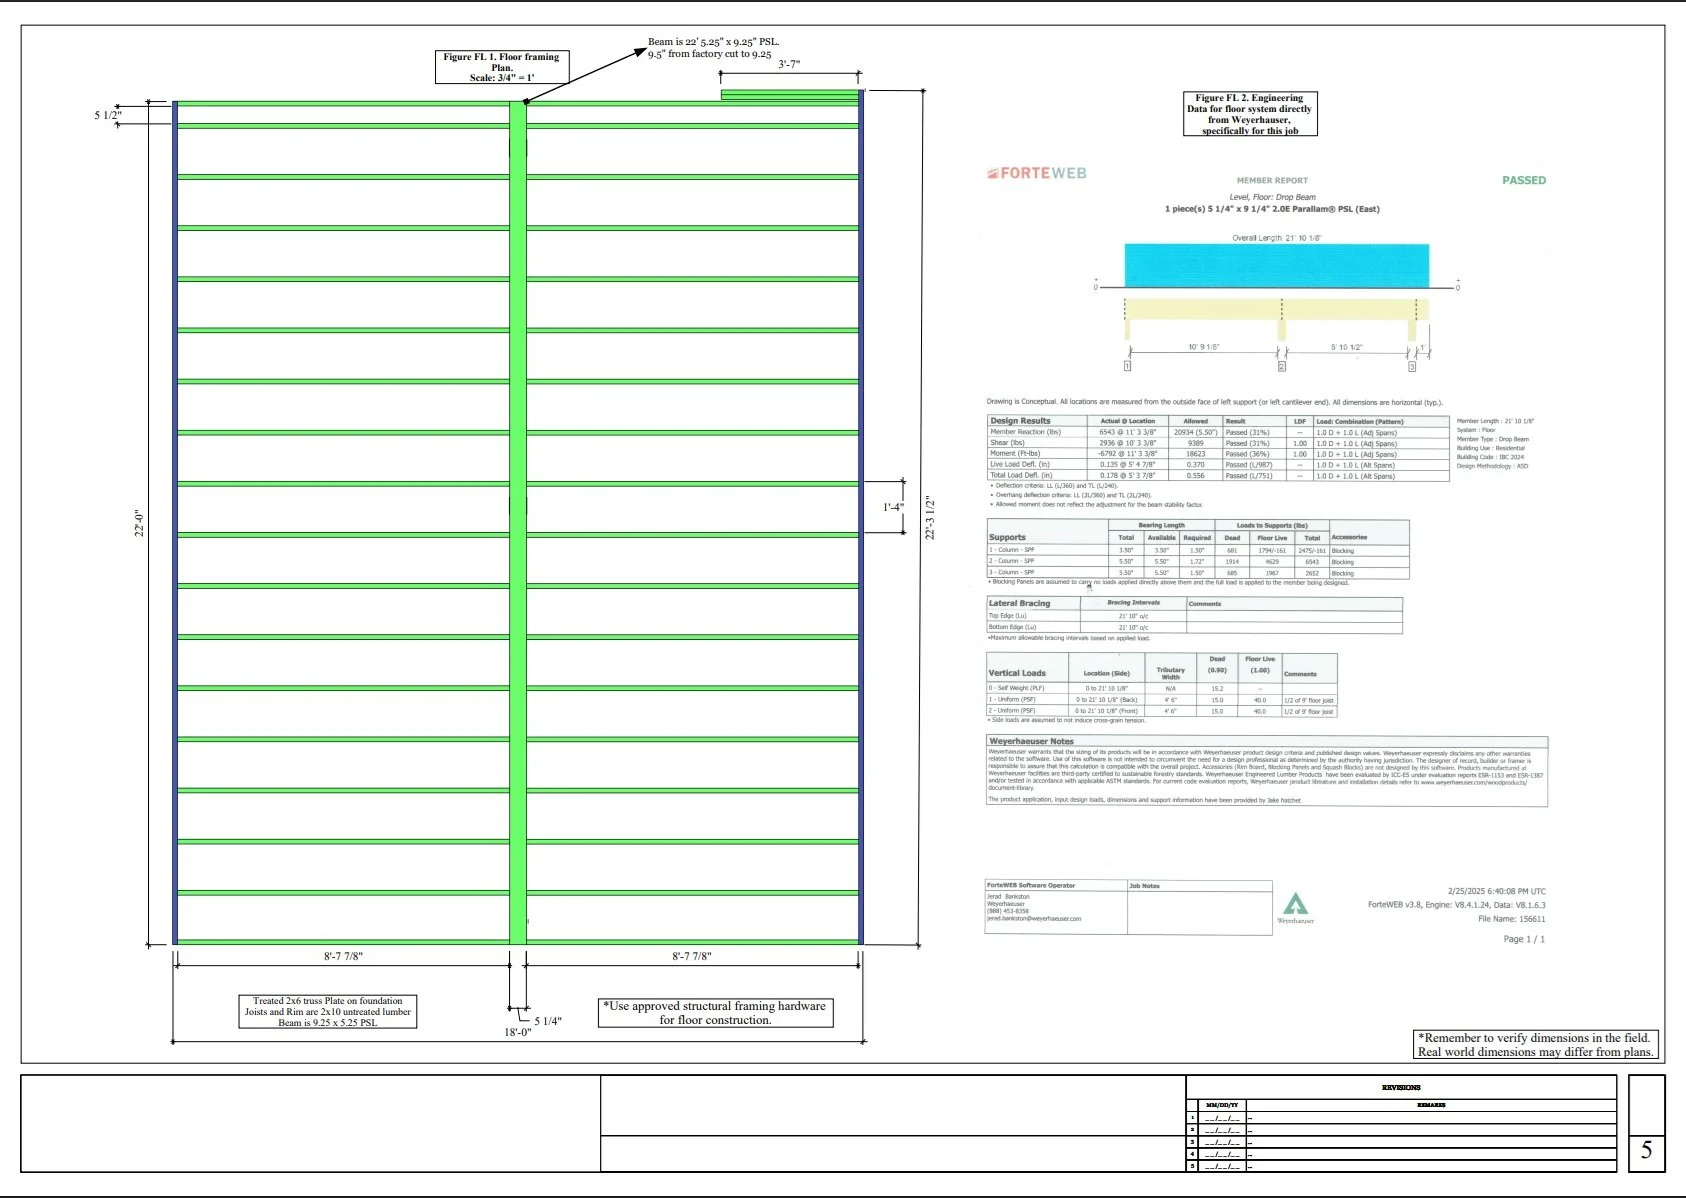Select the 18'-0" overall width dimension

(x=517, y=1032)
